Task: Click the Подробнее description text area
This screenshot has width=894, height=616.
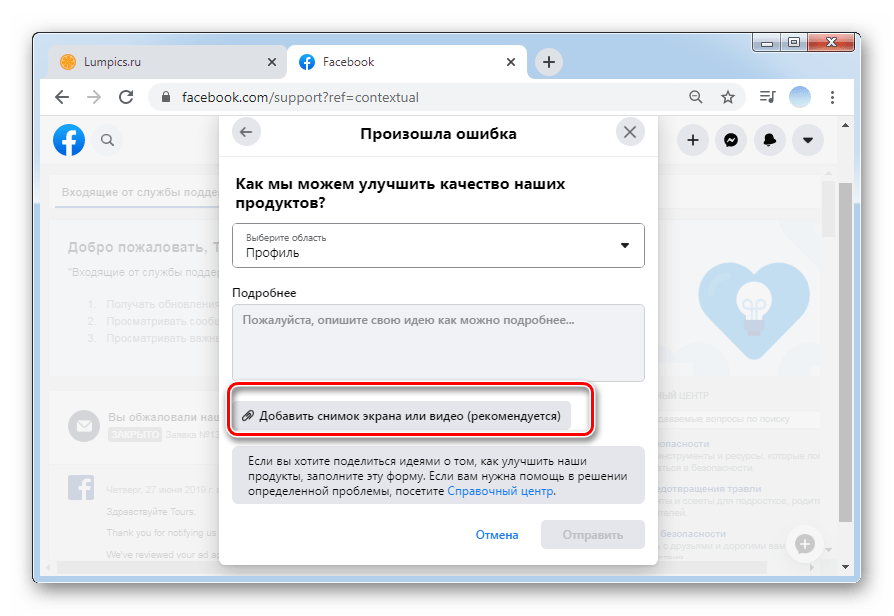Action: 438,343
